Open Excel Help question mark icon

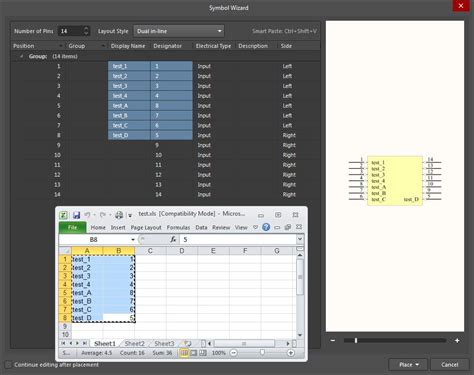click(x=266, y=227)
